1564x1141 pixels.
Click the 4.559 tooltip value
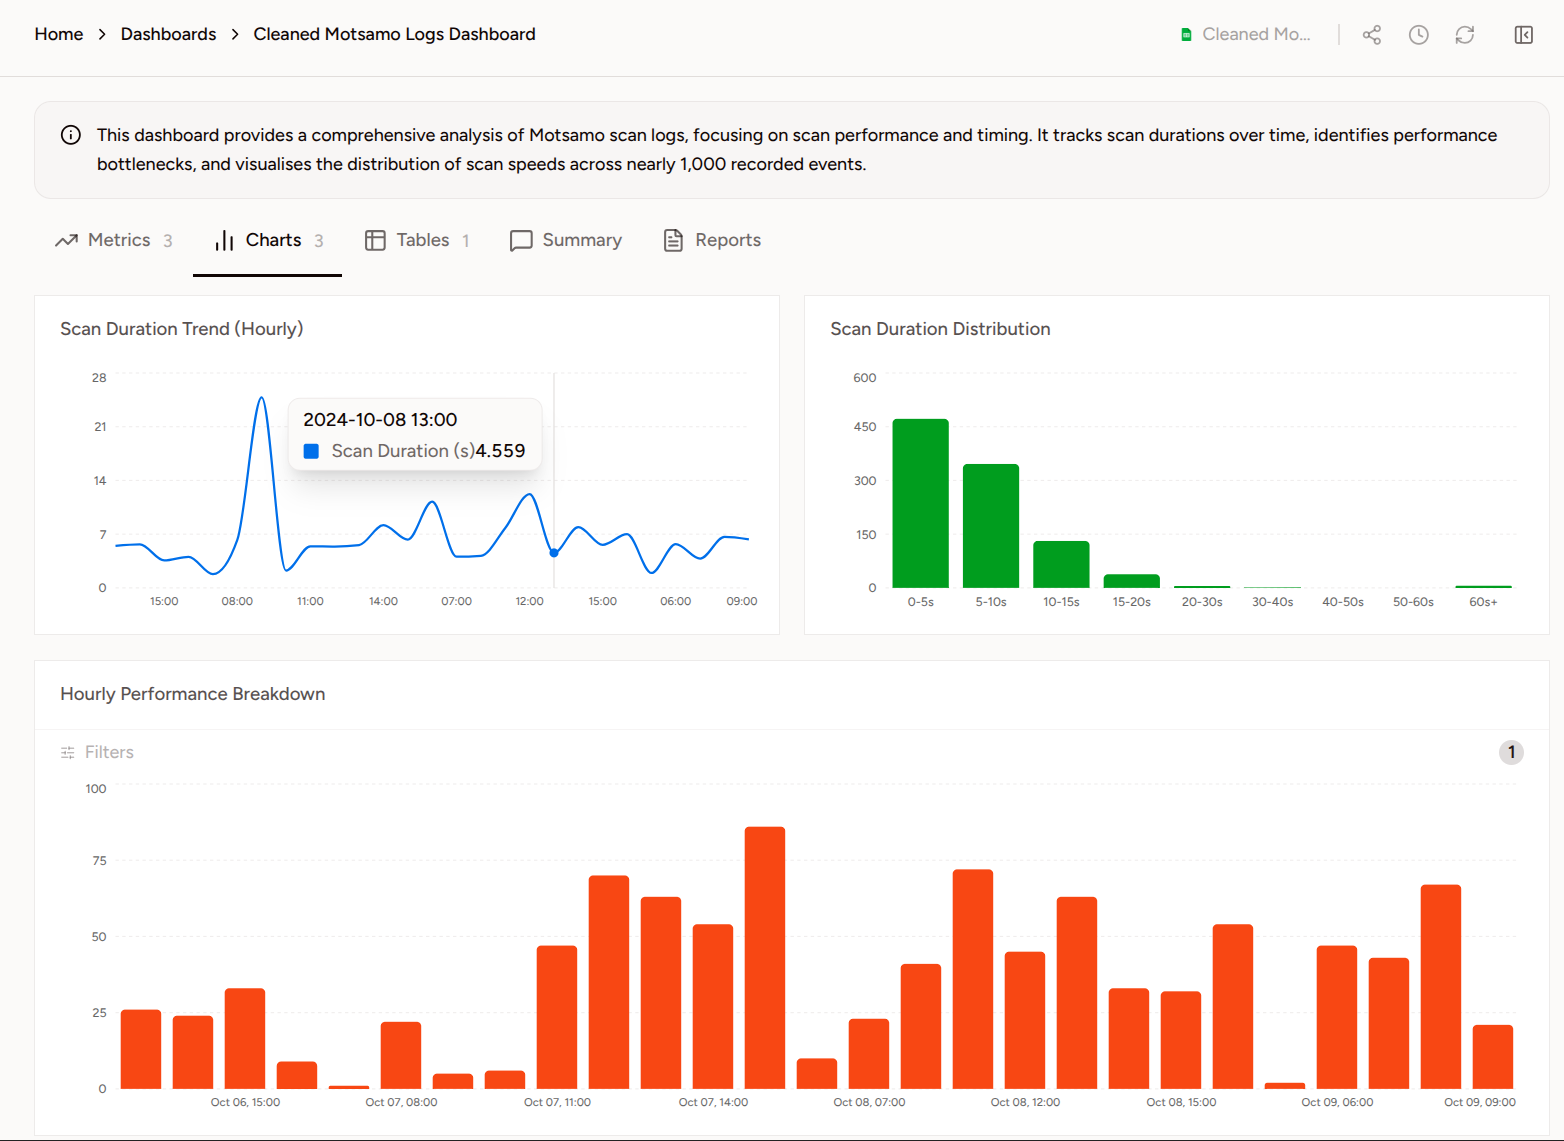coord(500,451)
